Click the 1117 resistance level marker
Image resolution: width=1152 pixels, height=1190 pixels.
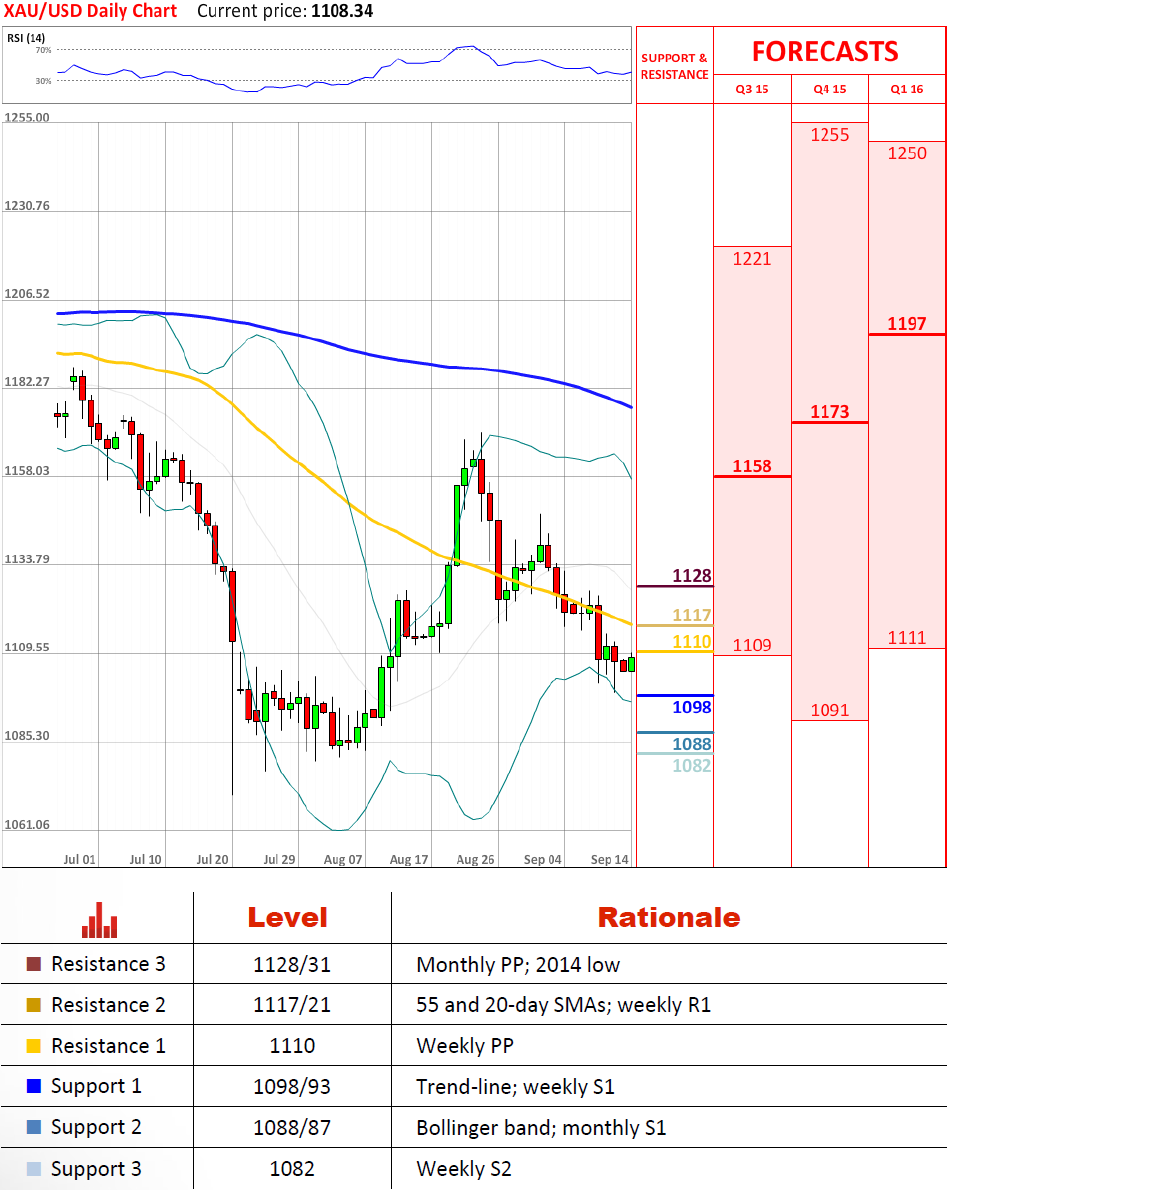691,615
